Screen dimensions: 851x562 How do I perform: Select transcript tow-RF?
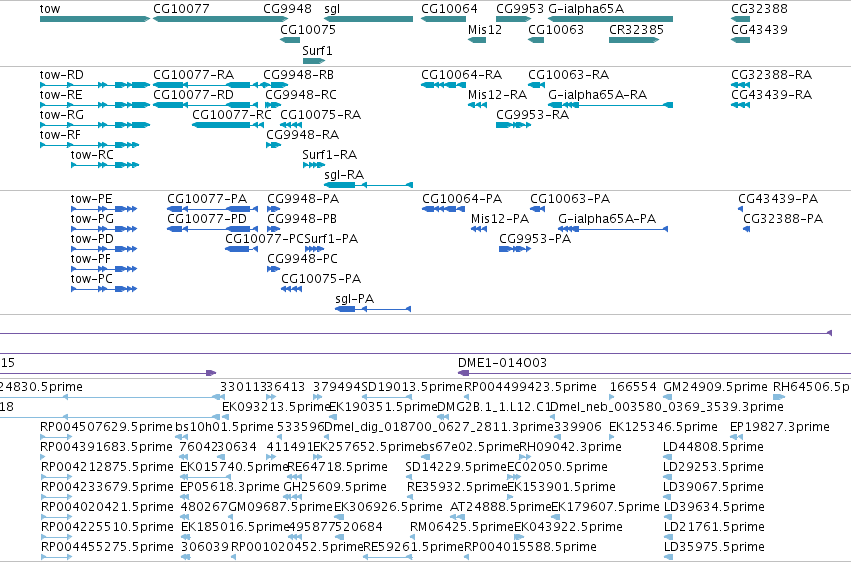tap(89, 145)
